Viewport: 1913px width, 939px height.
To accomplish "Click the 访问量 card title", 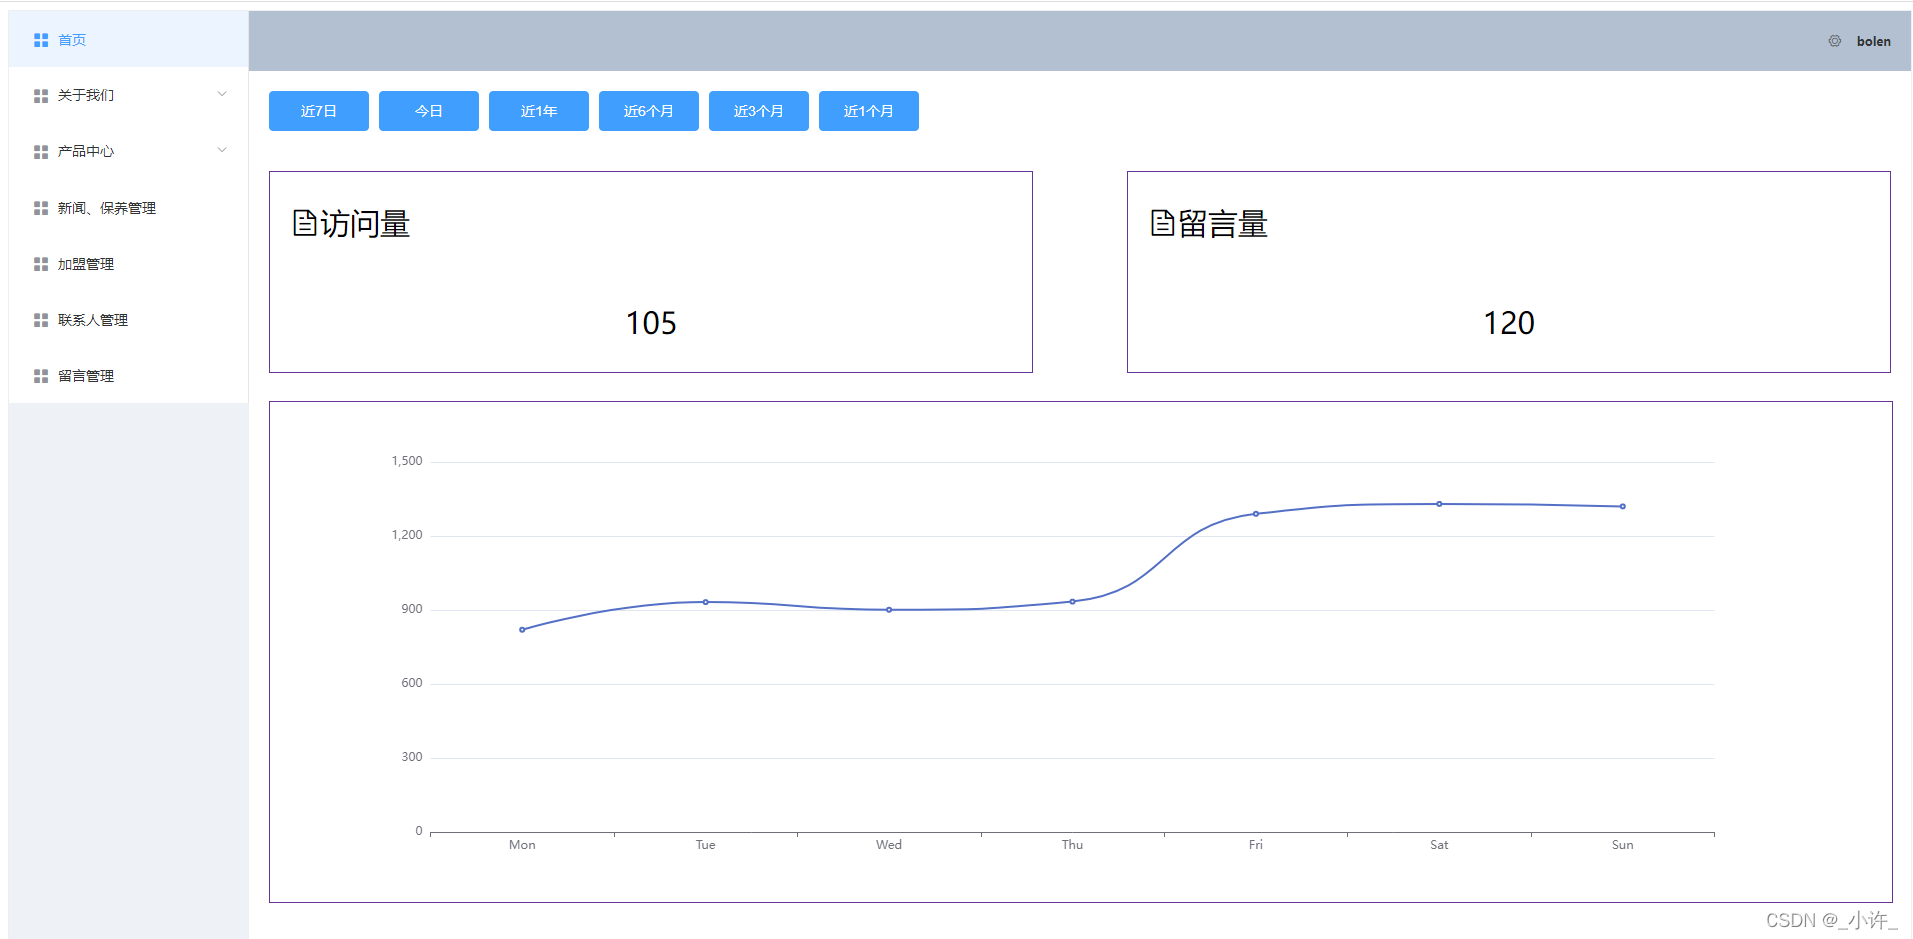I will [x=365, y=223].
